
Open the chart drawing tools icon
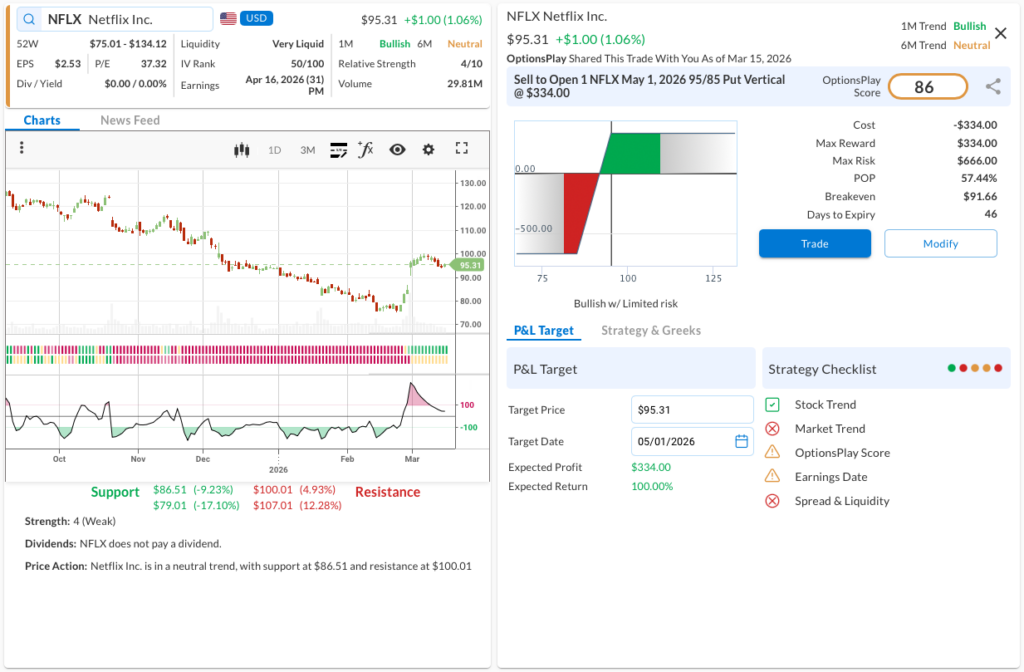click(338, 150)
